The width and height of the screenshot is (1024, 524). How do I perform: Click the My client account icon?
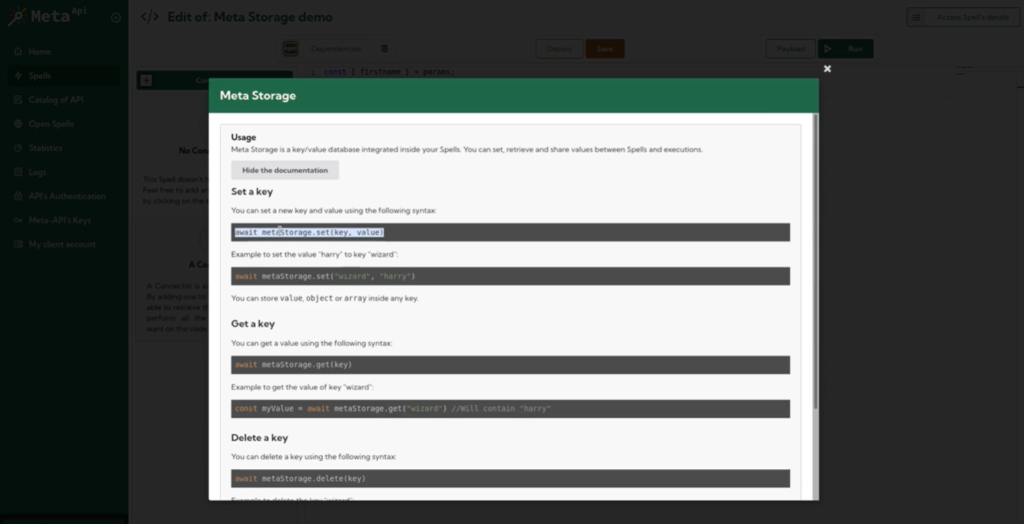(x=18, y=244)
